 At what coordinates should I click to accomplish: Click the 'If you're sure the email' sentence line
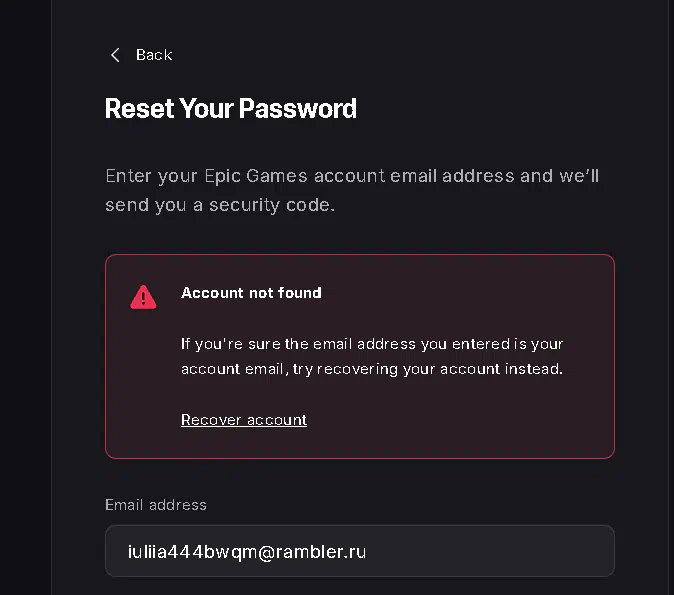(372, 344)
